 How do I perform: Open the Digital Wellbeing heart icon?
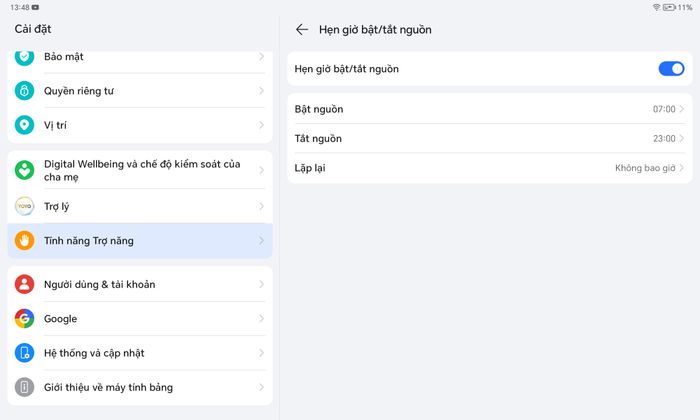click(x=25, y=170)
